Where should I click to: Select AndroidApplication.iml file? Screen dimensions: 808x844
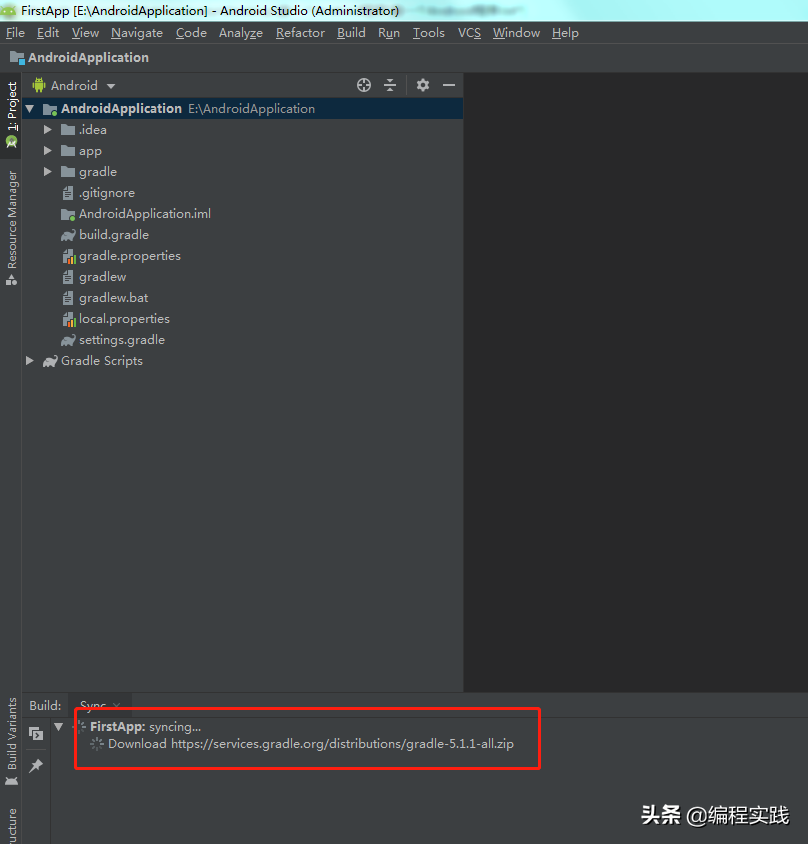pyautogui.click(x=145, y=214)
